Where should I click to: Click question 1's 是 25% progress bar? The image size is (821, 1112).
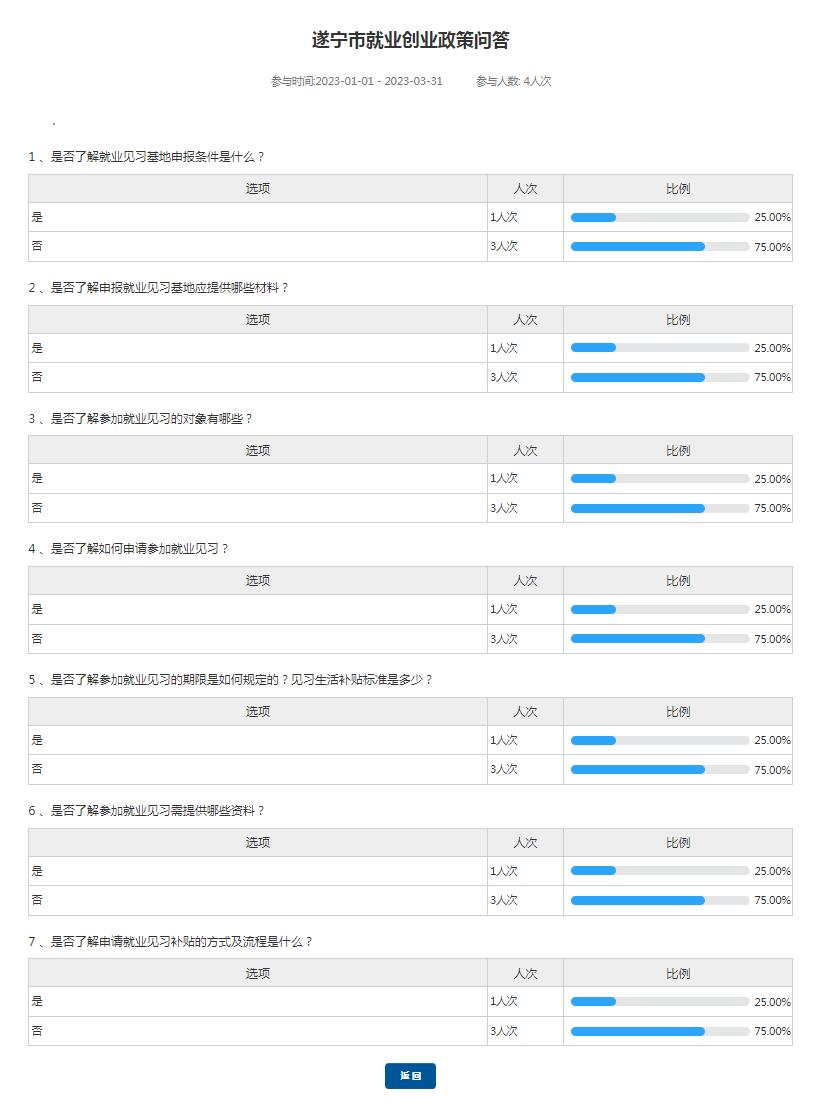660,217
